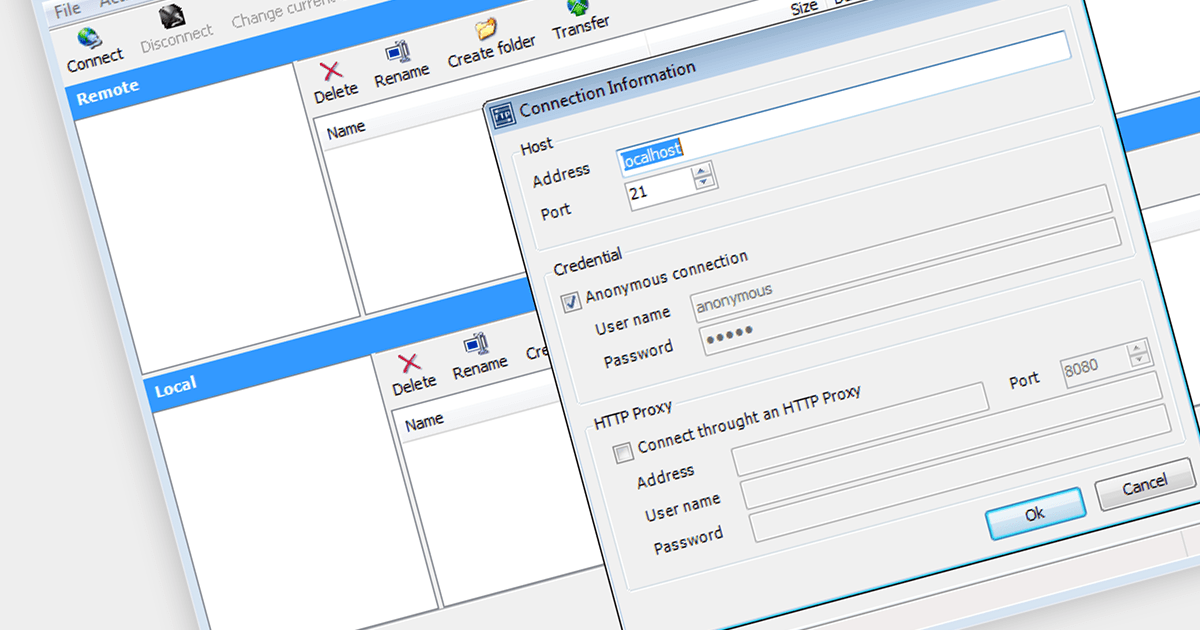This screenshot has width=1200, height=630.
Task: Click the Transfer toolbar icon
Action: pos(578,8)
